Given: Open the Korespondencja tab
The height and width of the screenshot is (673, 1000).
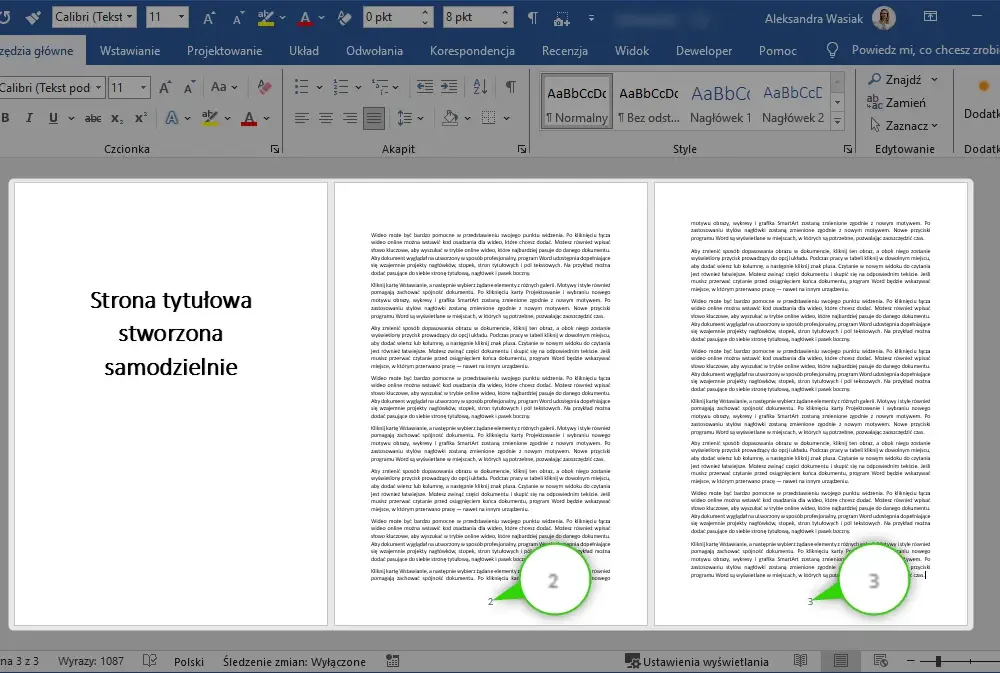Looking at the screenshot, I should tap(472, 51).
